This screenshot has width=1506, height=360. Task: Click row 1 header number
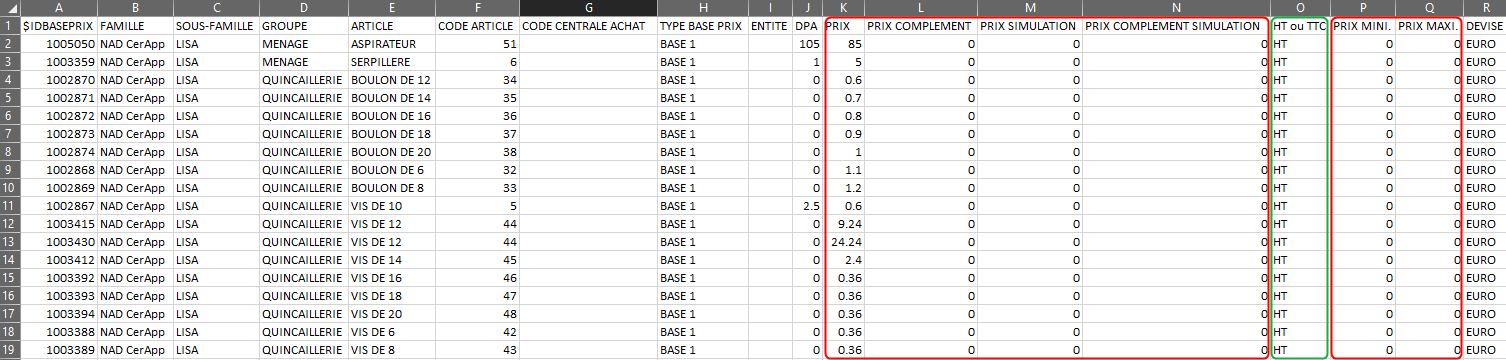click(x=9, y=25)
